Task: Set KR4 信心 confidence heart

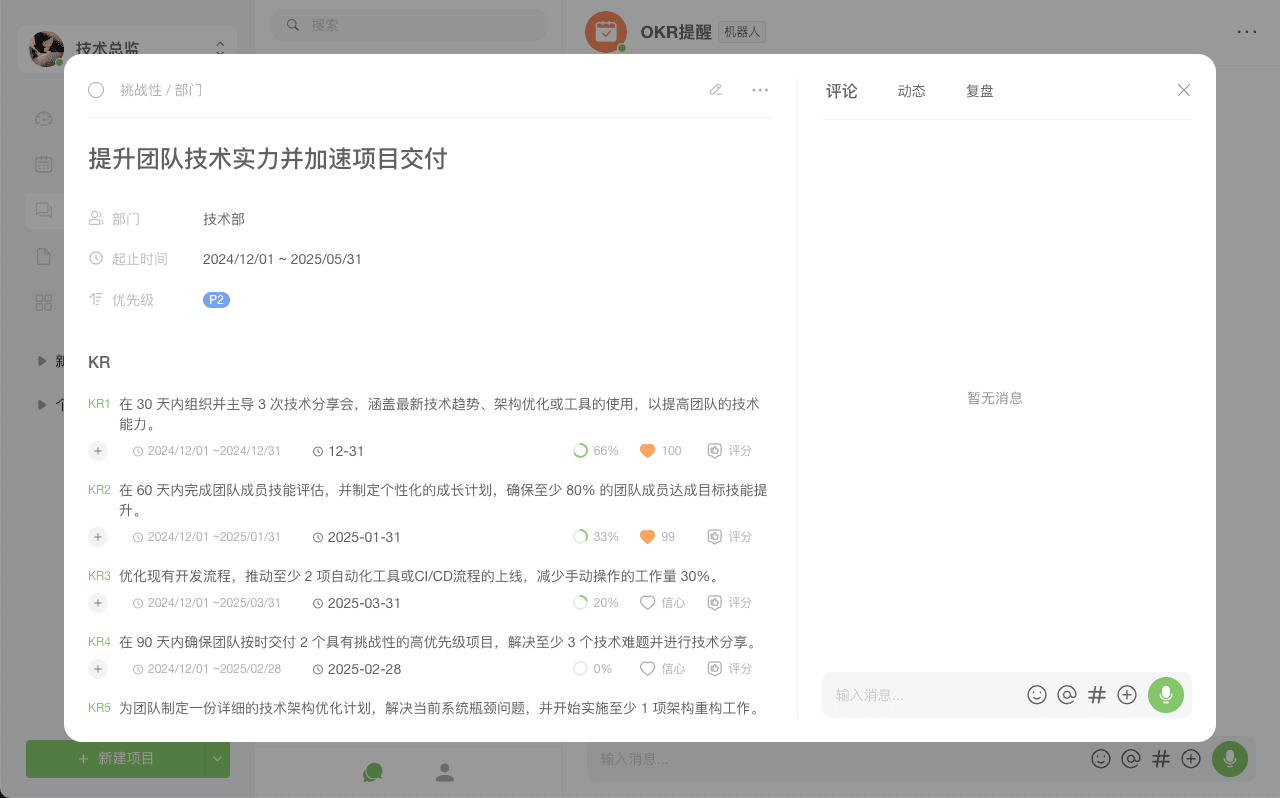Action: tap(647, 669)
